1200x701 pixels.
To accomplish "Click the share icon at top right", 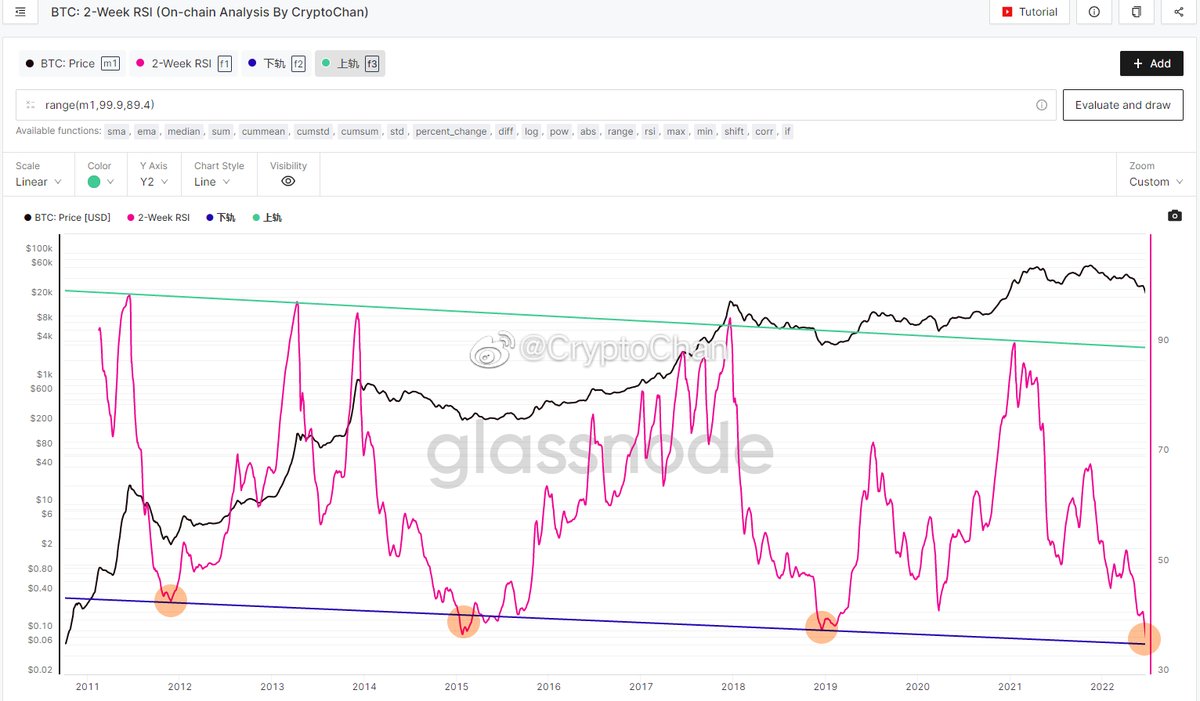I will pyautogui.click(x=1178, y=12).
